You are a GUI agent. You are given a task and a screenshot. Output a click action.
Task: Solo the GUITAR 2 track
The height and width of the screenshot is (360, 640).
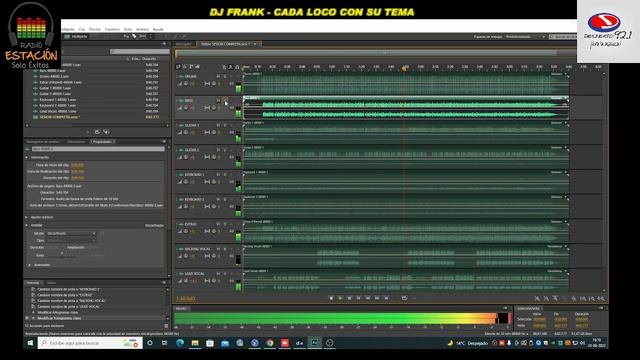tap(225, 150)
